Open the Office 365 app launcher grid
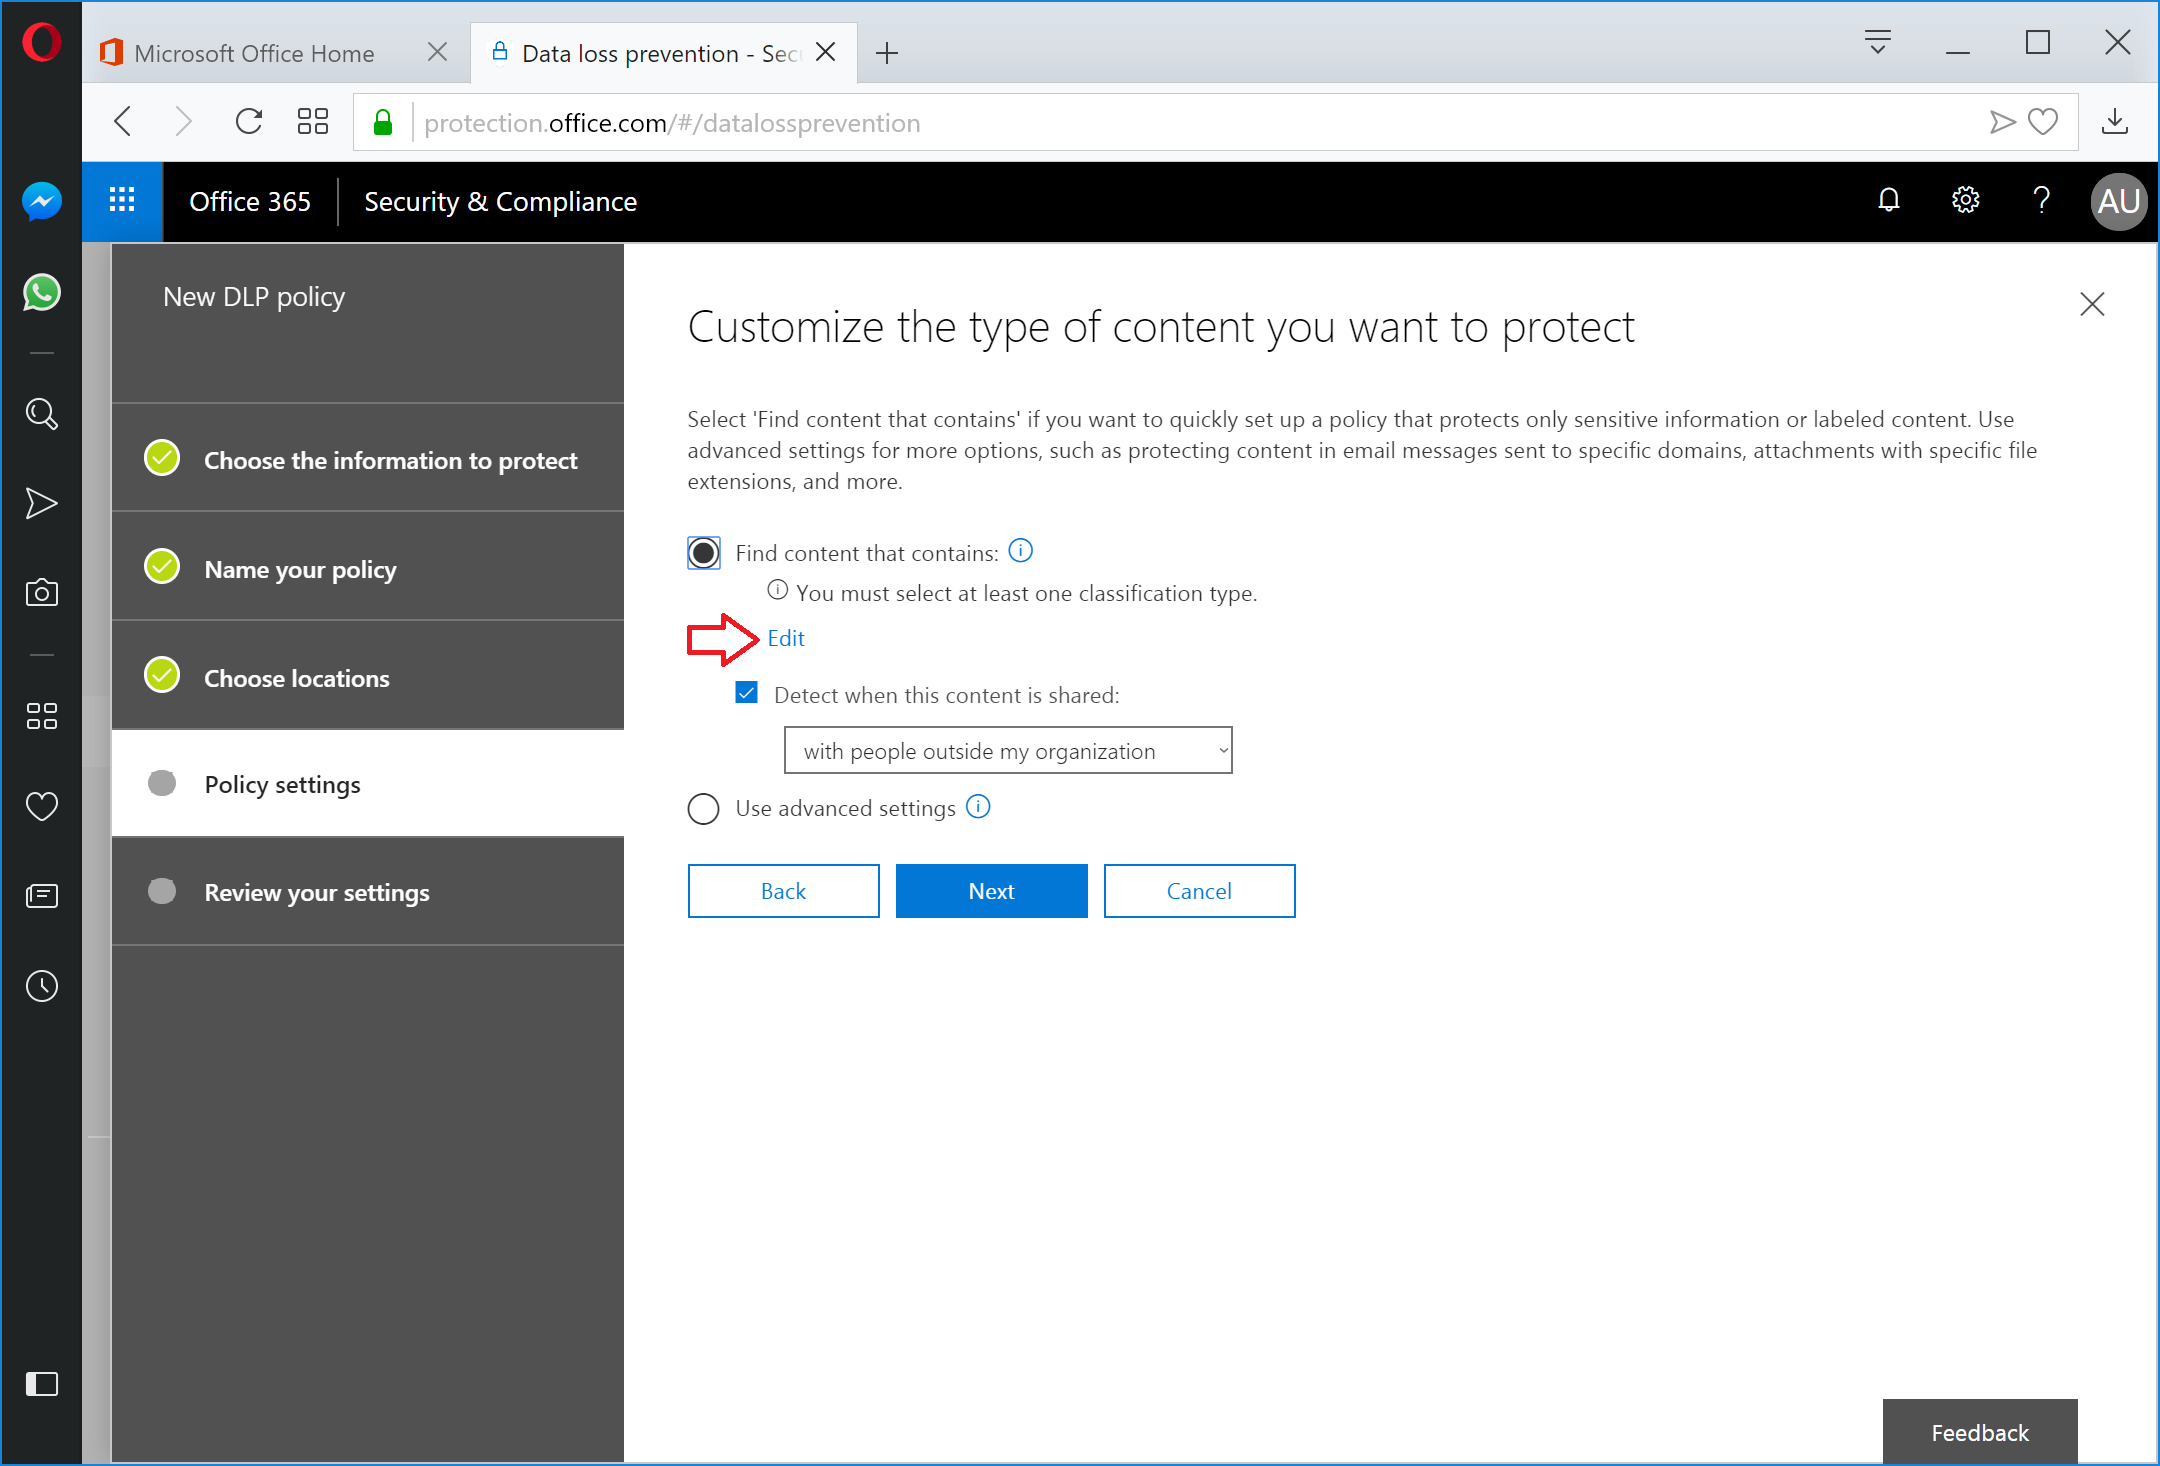The height and width of the screenshot is (1466, 2160). point(121,201)
